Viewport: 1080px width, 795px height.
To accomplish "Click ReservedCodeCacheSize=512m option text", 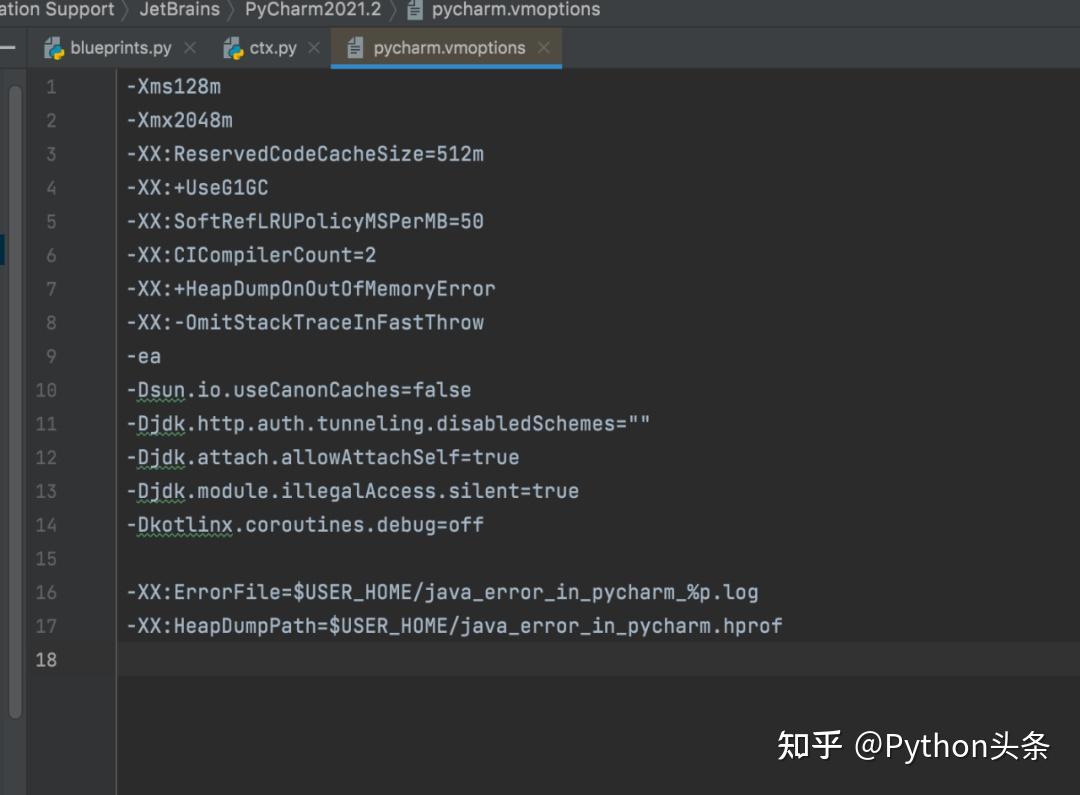I will pos(329,154).
